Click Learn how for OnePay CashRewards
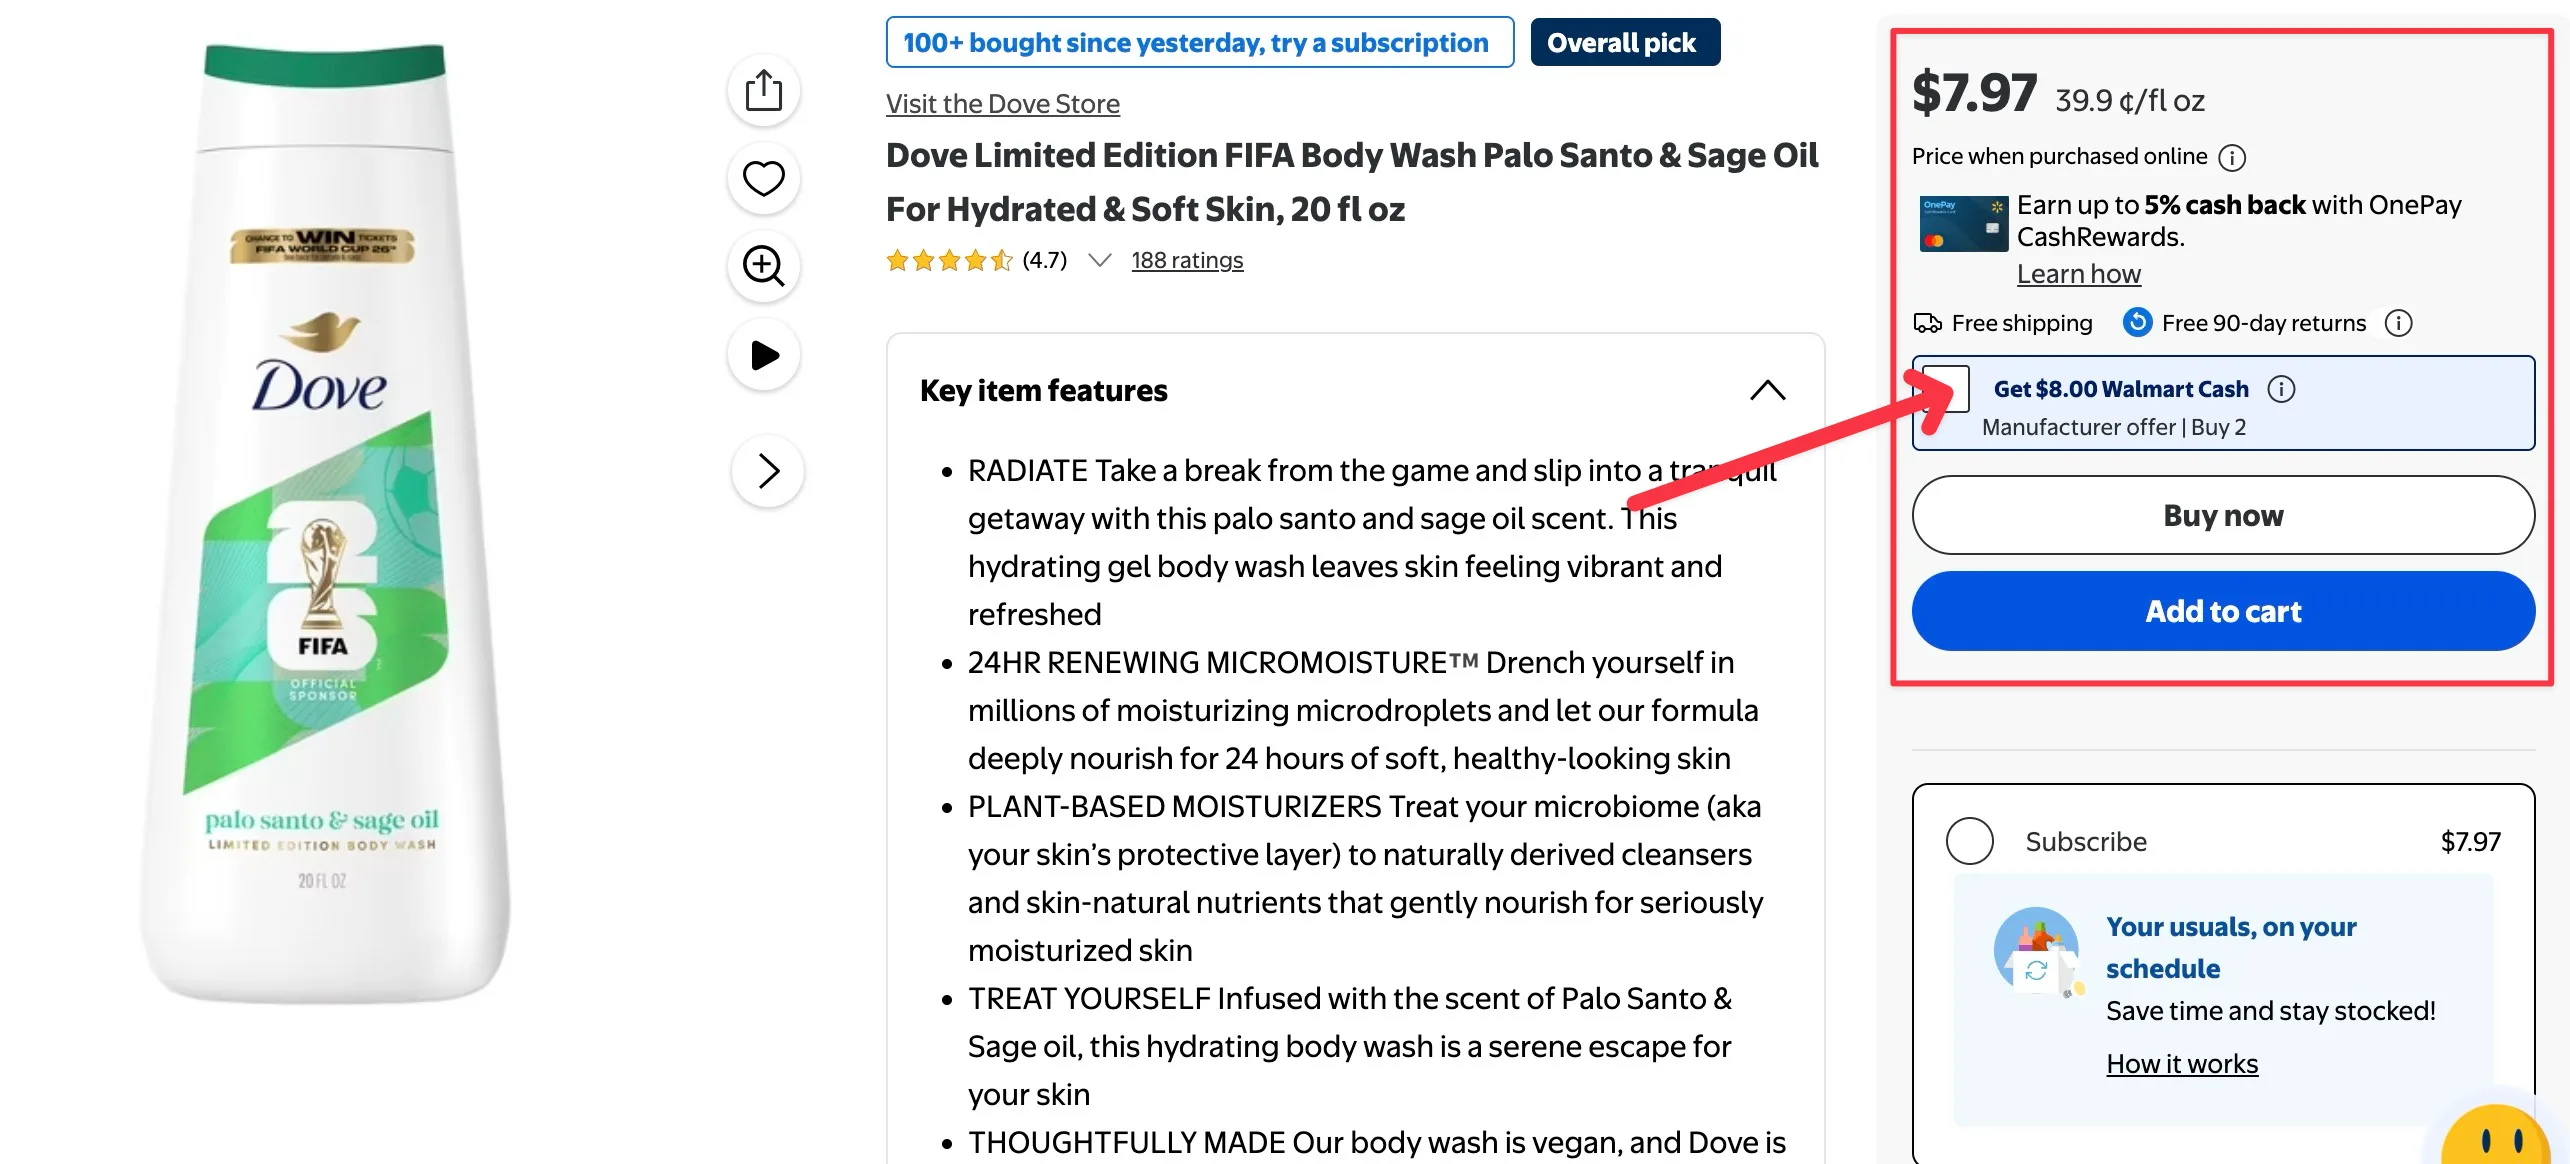 [2078, 274]
